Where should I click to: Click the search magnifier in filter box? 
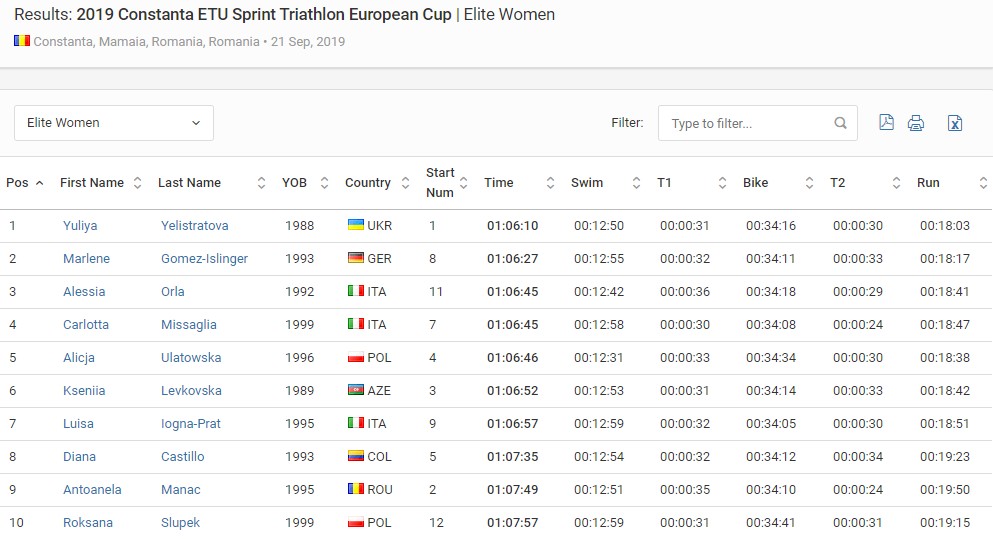840,124
